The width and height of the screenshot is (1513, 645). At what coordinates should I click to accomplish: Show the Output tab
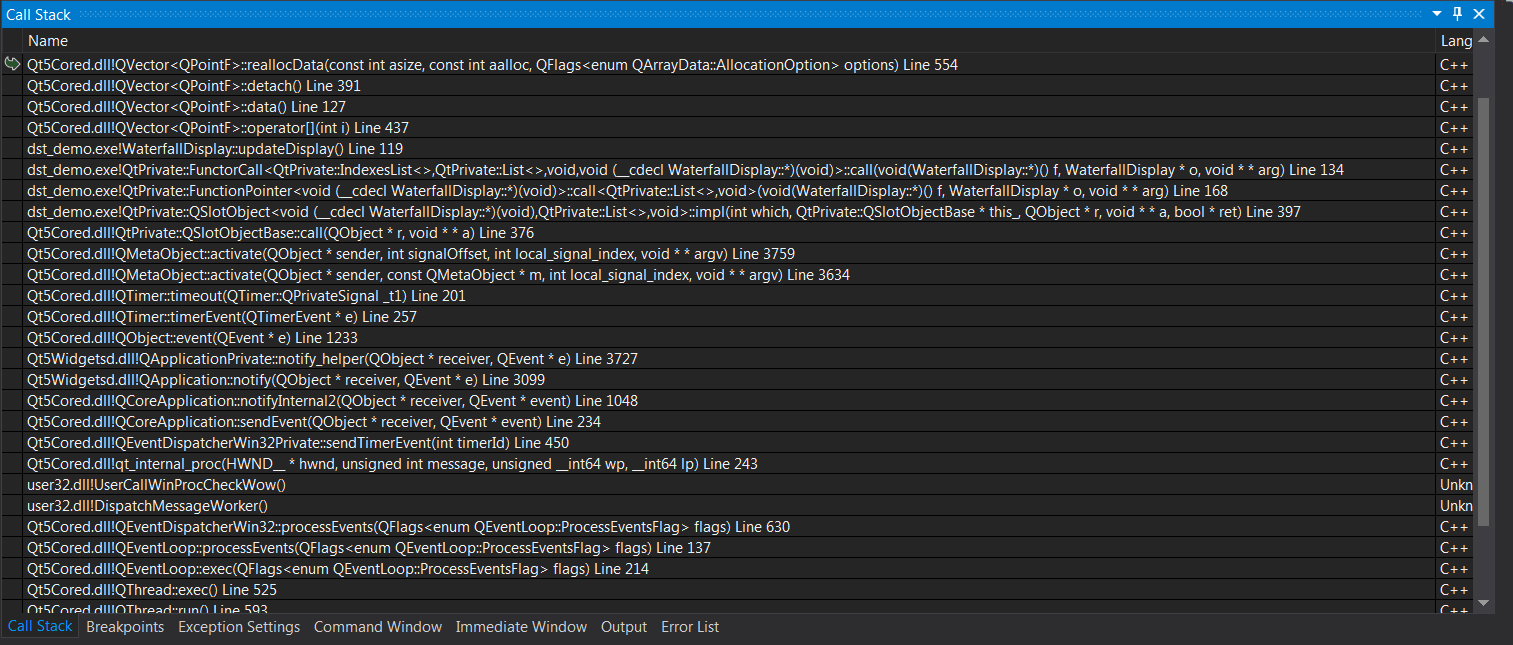point(624,627)
